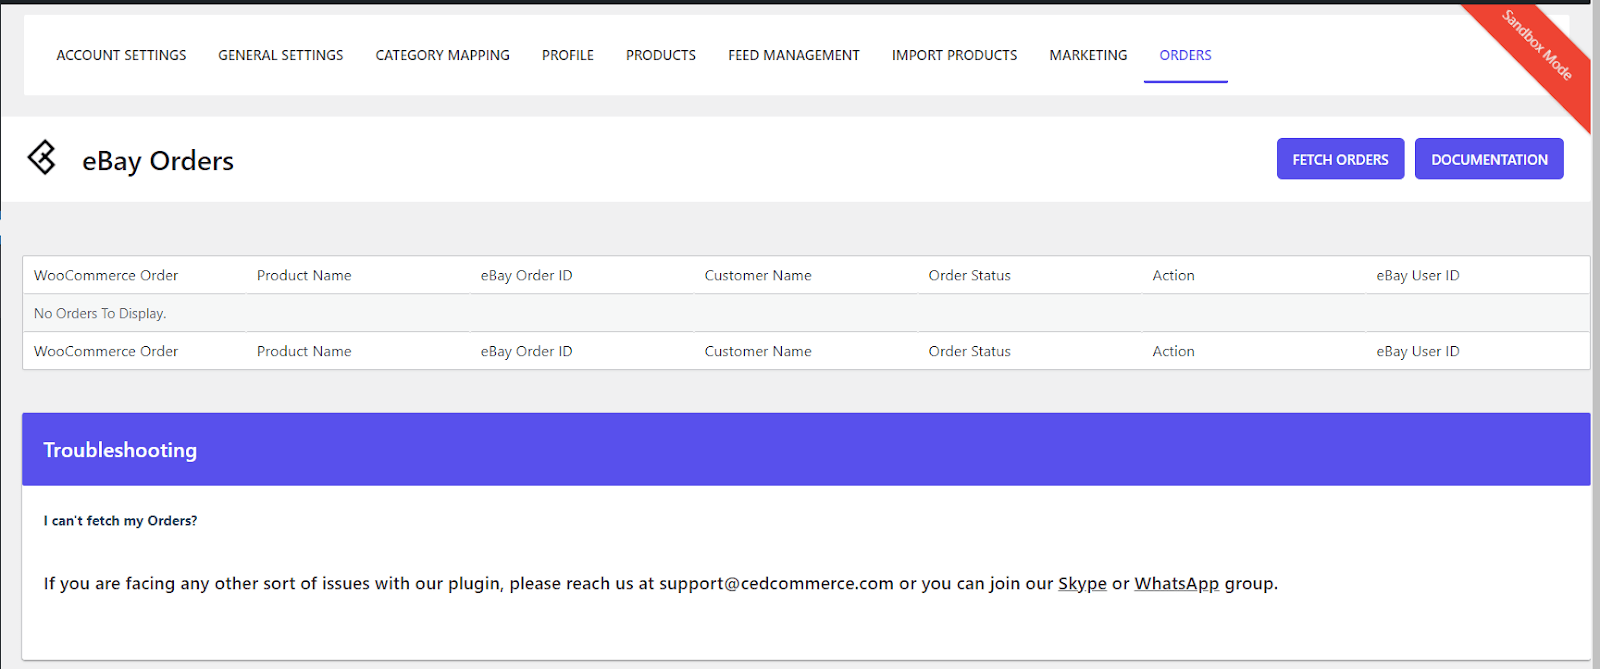Click the top eBay Order ID column header
Image resolution: width=1600 pixels, height=669 pixels.
point(526,276)
